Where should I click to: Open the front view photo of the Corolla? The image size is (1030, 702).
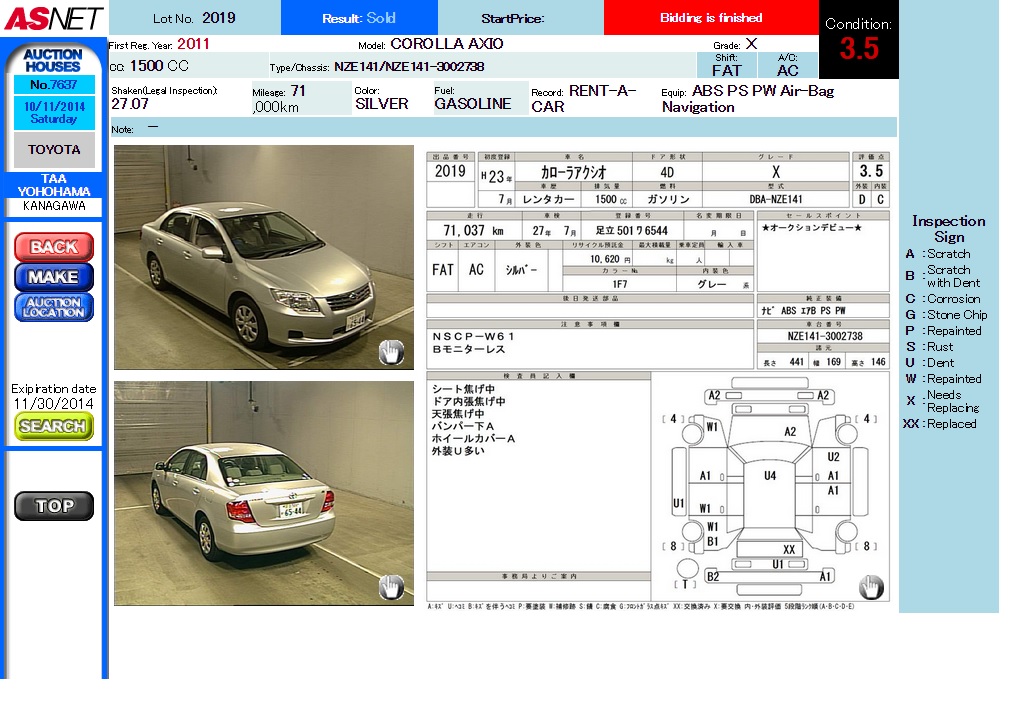pos(263,257)
